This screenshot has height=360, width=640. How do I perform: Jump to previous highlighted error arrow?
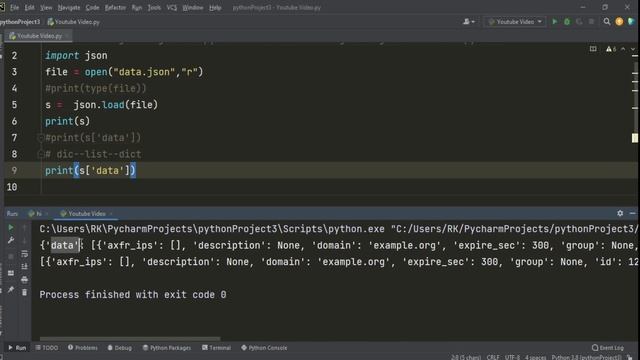pyautogui.click(x=623, y=49)
